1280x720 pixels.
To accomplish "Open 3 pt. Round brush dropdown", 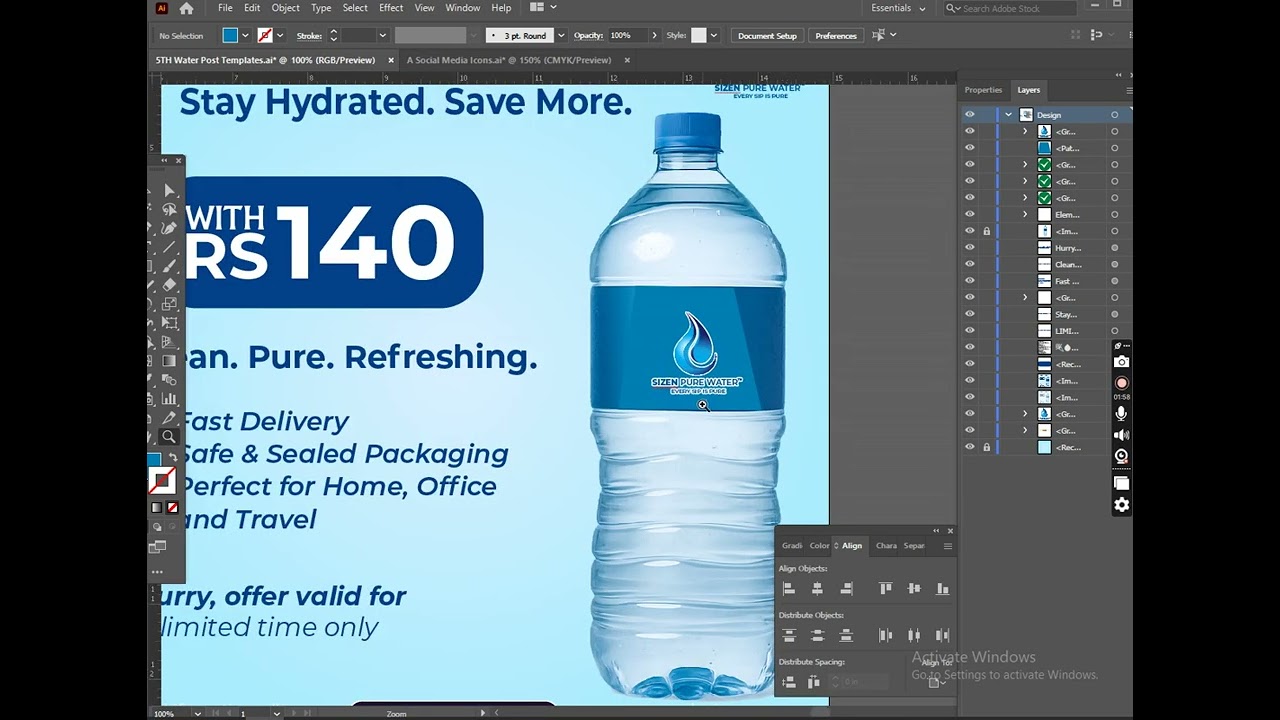I will (561, 35).
